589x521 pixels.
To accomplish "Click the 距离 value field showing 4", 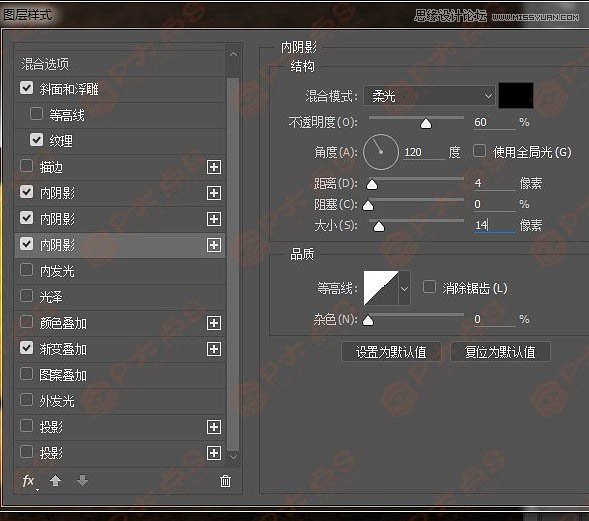I will click(494, 183).
